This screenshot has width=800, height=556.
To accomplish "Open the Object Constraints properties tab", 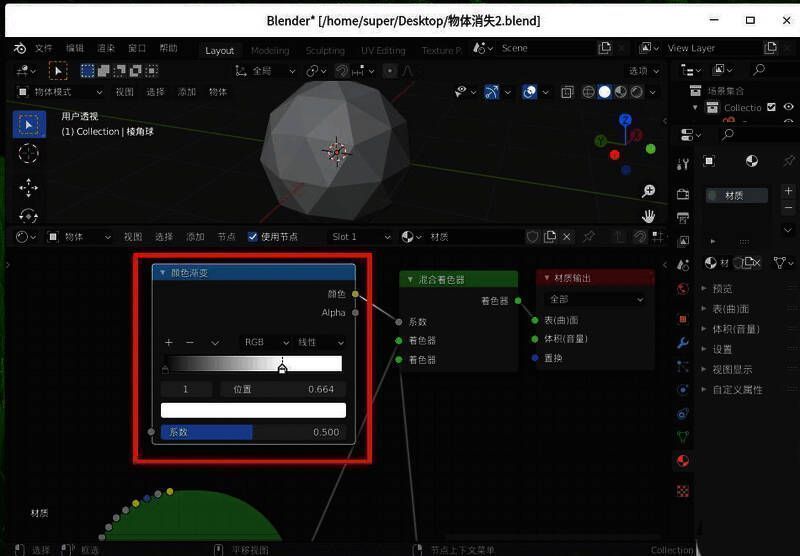I will tap(683, 413).
